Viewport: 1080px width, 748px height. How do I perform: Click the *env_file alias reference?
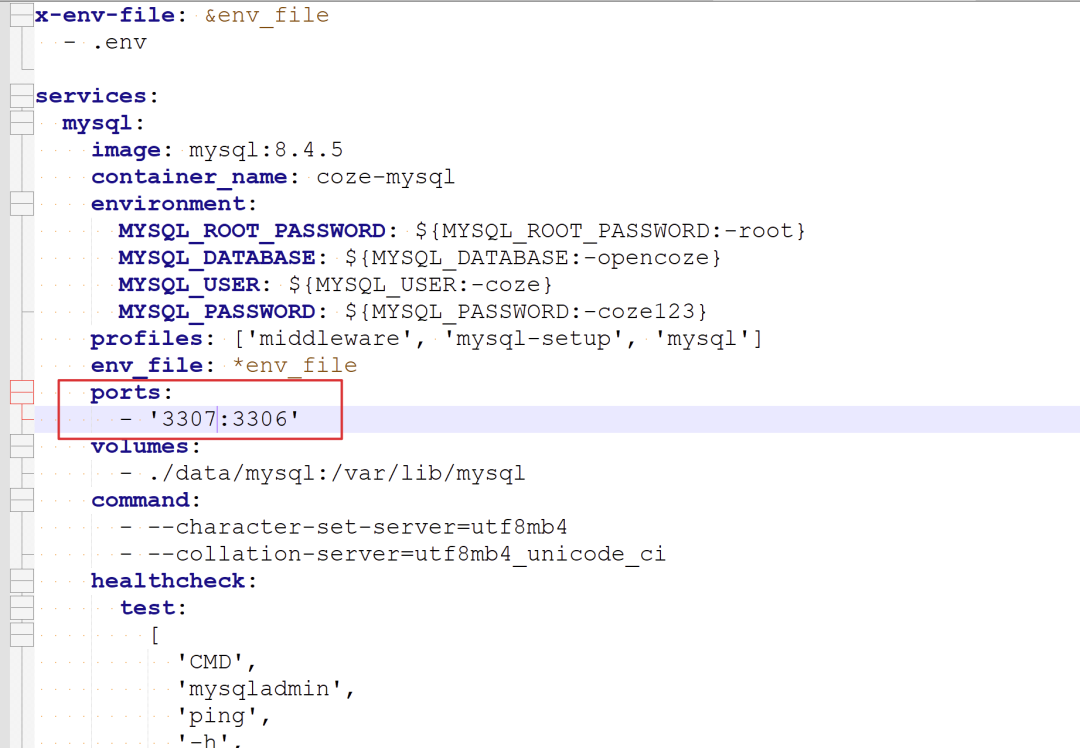[295, 366]
